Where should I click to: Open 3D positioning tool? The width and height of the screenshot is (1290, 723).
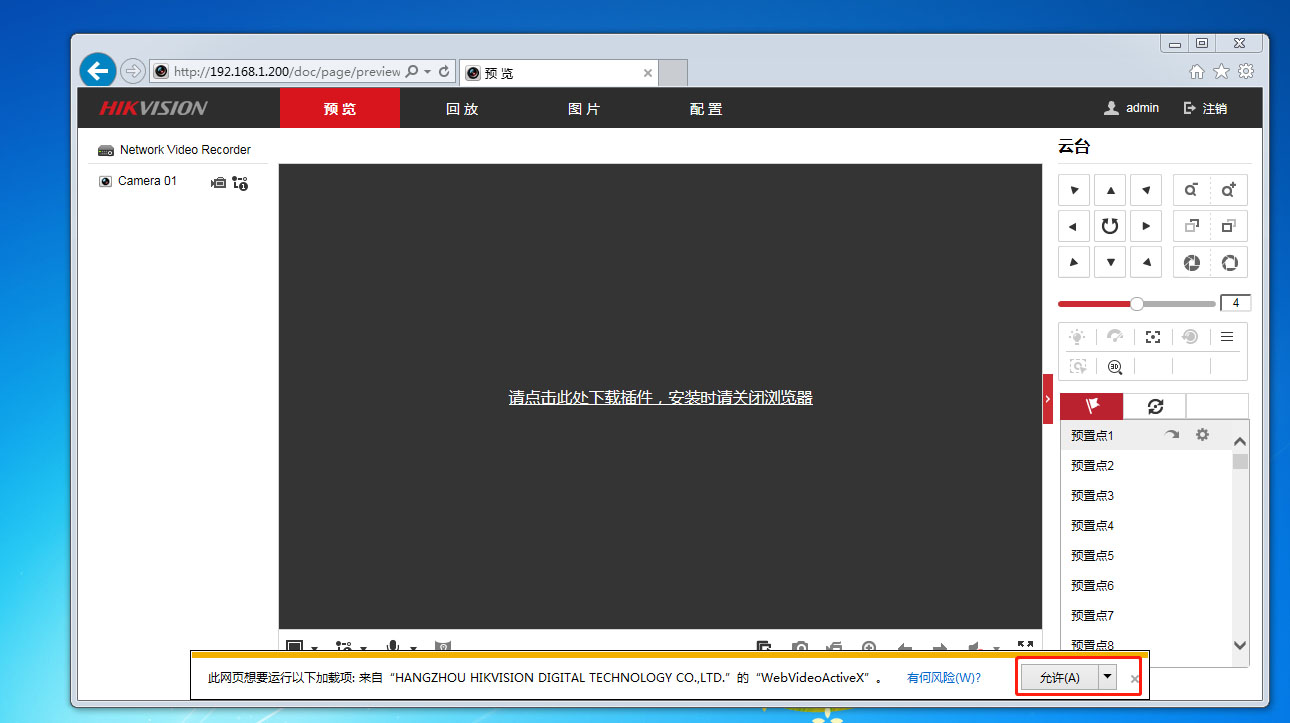click(x=1115, y=366)
